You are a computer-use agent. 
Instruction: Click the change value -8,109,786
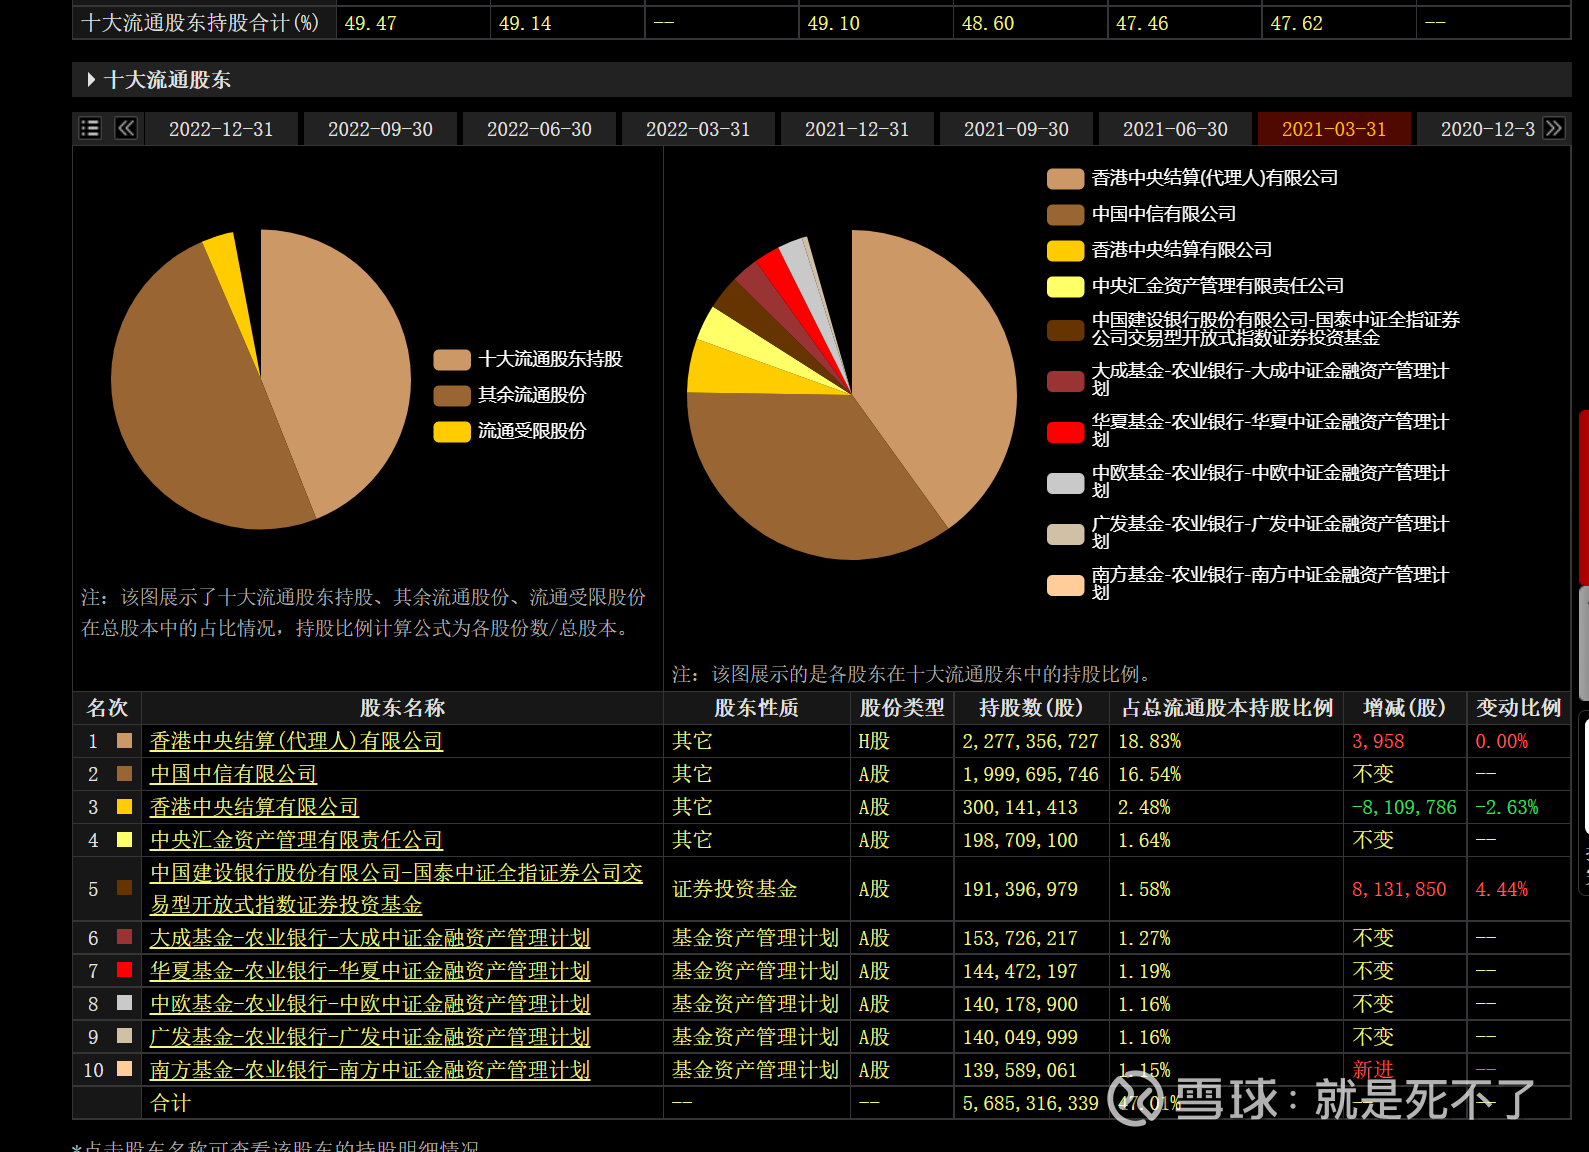(x=1404, y=807)
